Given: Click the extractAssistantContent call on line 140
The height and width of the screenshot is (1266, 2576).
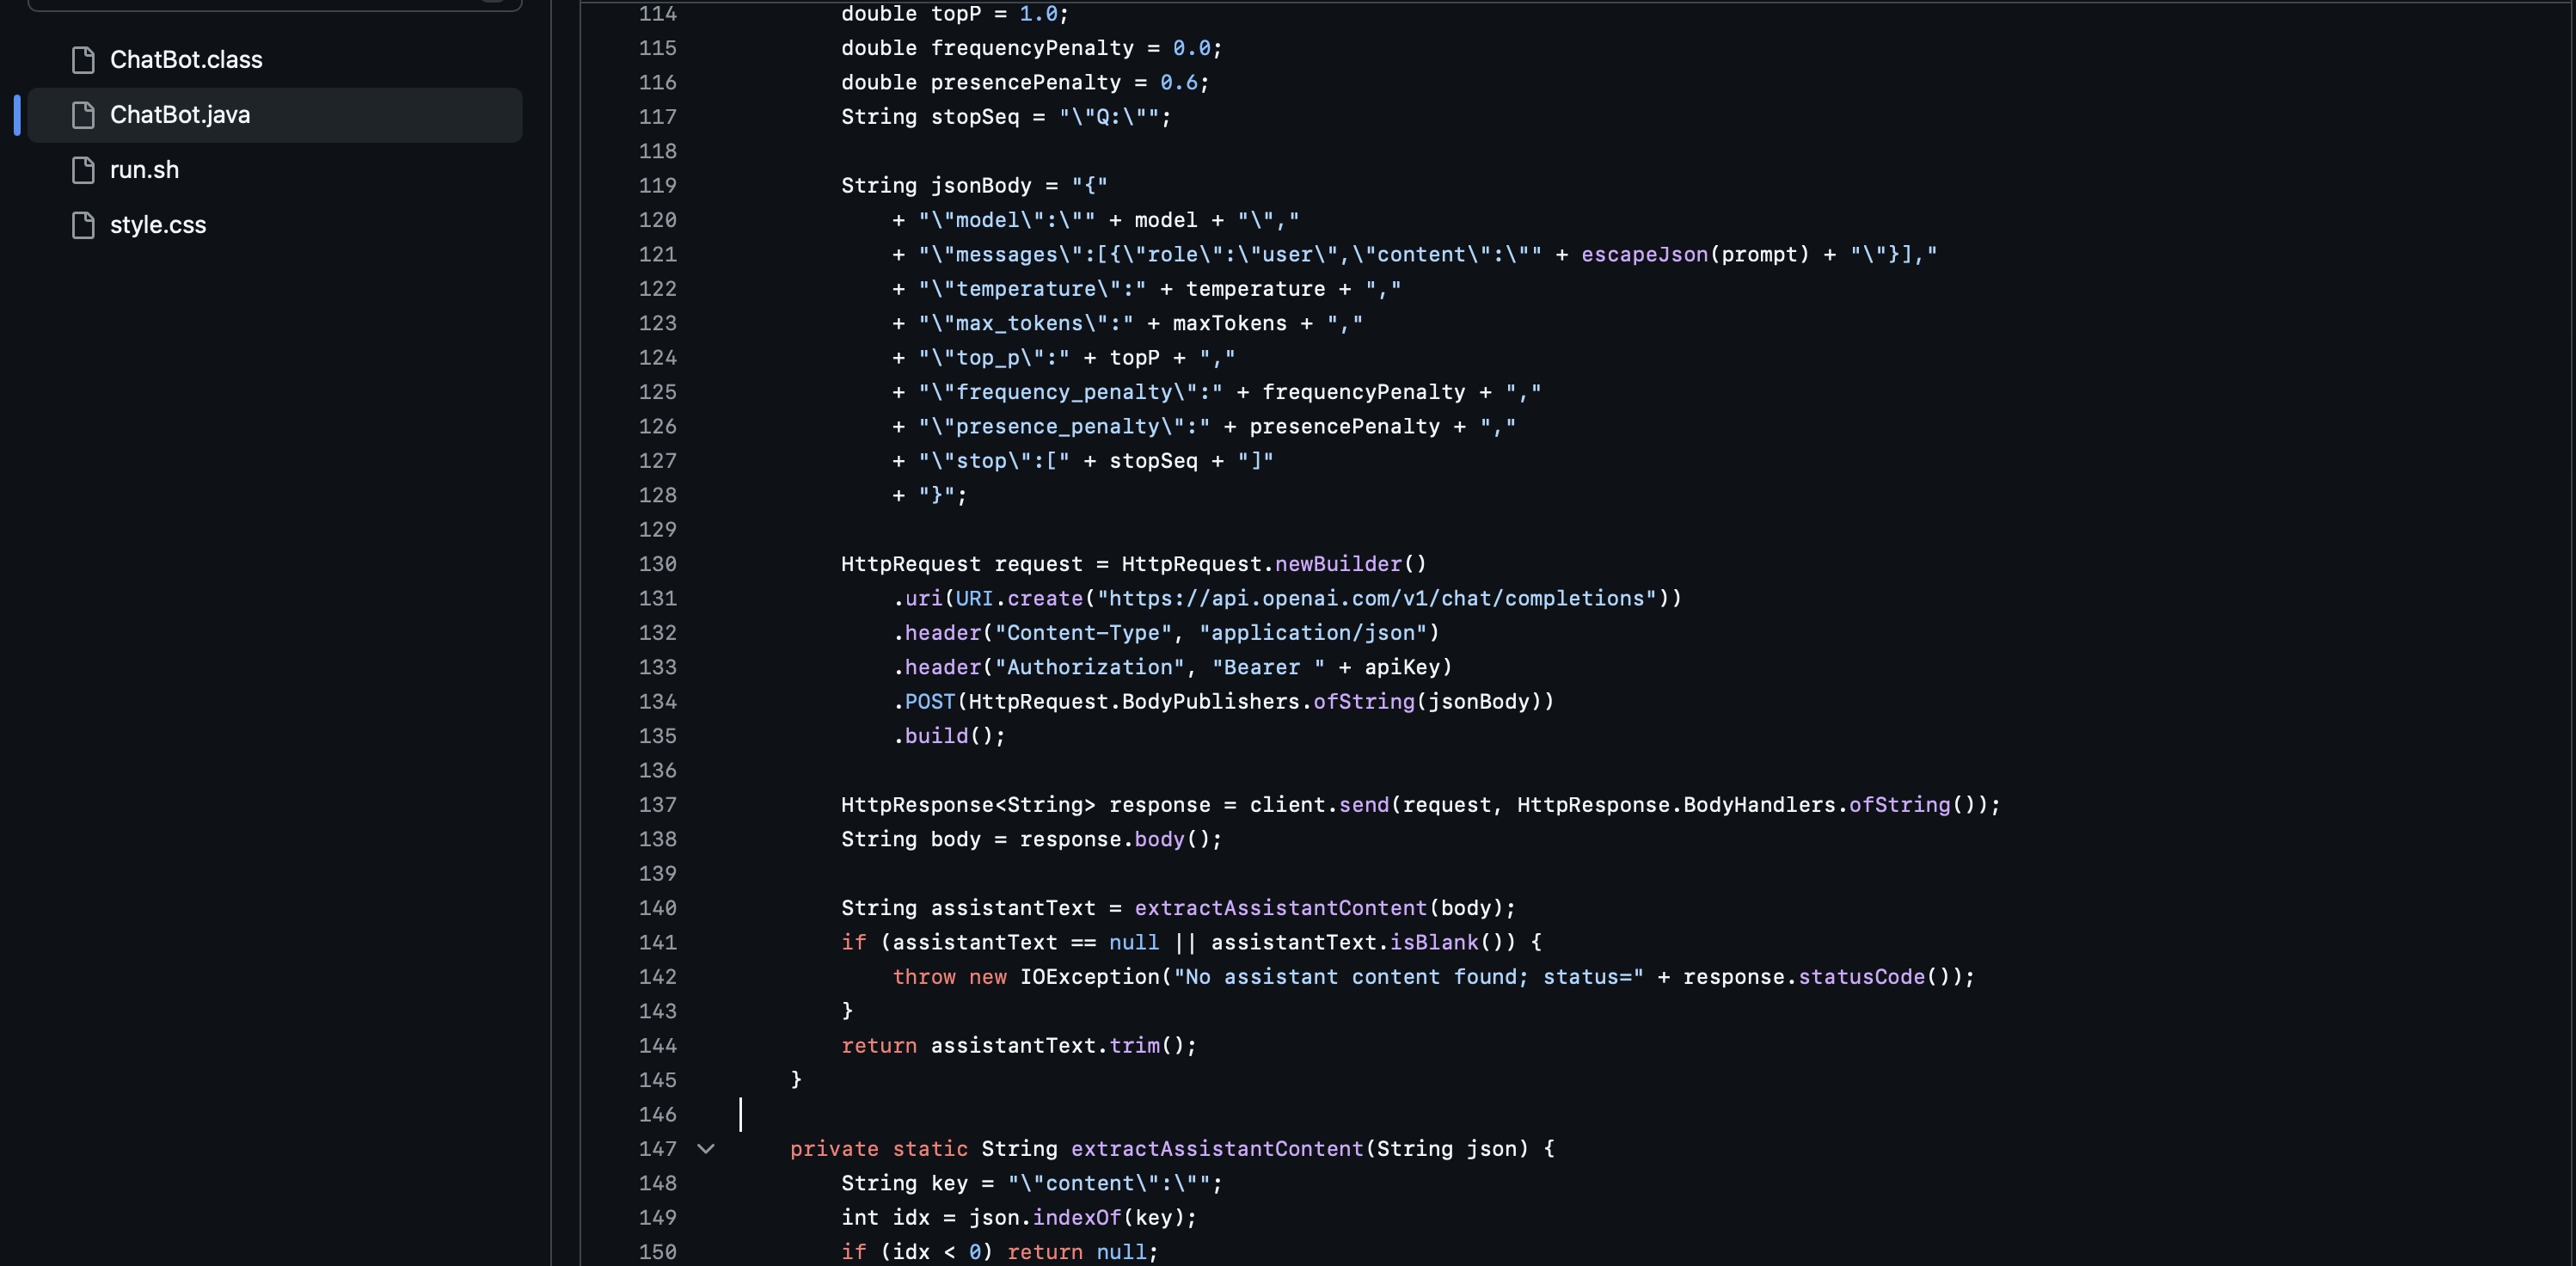Looking at the screenshot, I should tap(1280, 908).
